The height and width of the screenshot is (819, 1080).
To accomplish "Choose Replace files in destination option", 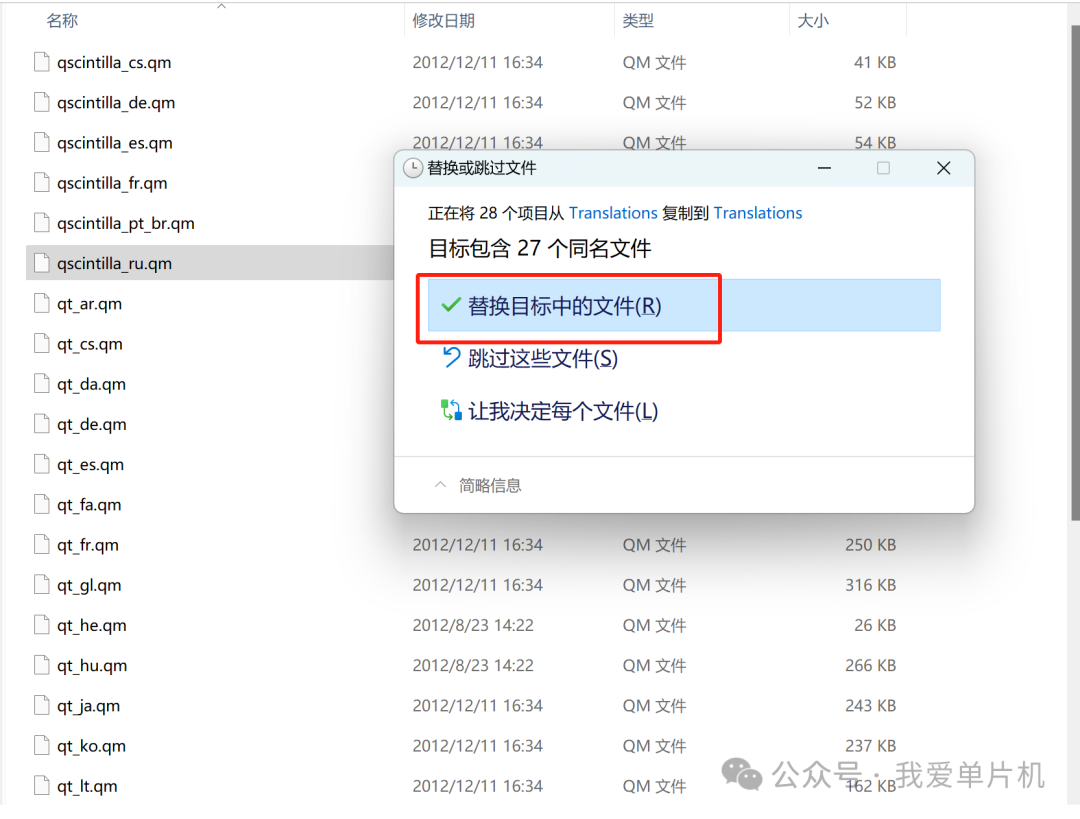I will click(x=684, y=305).
